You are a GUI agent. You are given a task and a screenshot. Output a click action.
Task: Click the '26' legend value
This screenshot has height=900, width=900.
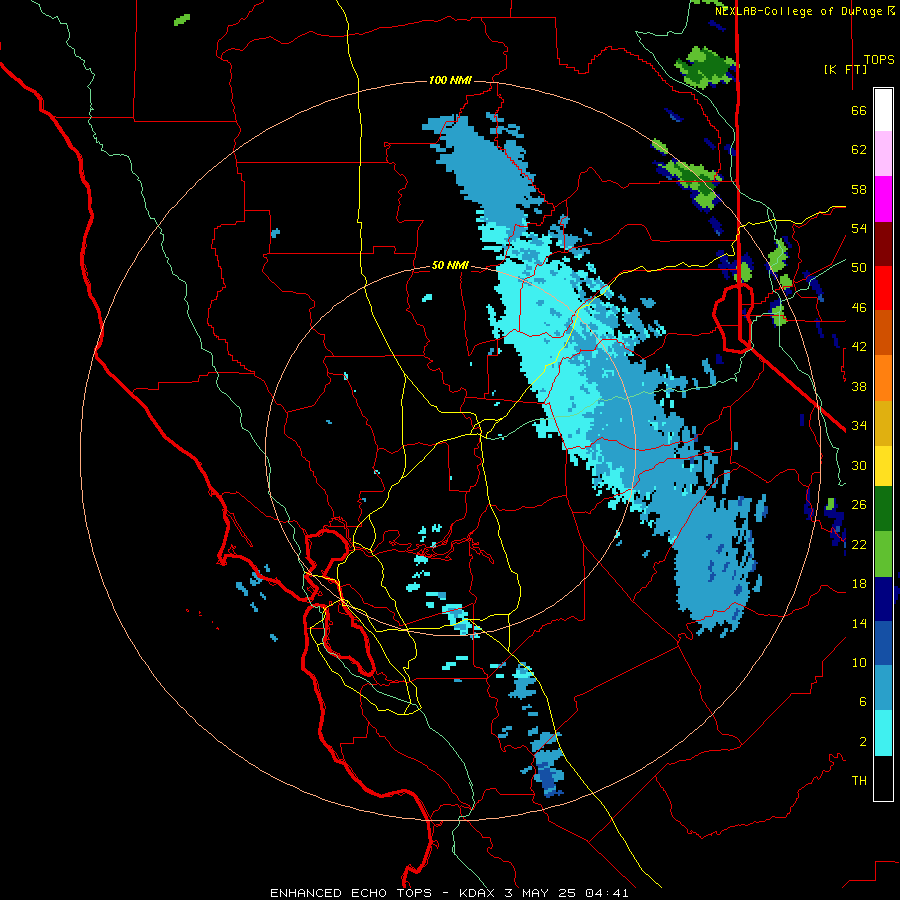[859, 505]
